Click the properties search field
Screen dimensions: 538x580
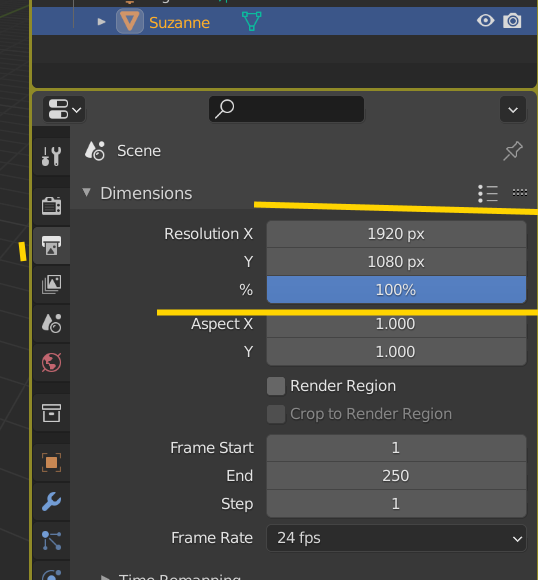pyautogui.click(x=286, y=109)
